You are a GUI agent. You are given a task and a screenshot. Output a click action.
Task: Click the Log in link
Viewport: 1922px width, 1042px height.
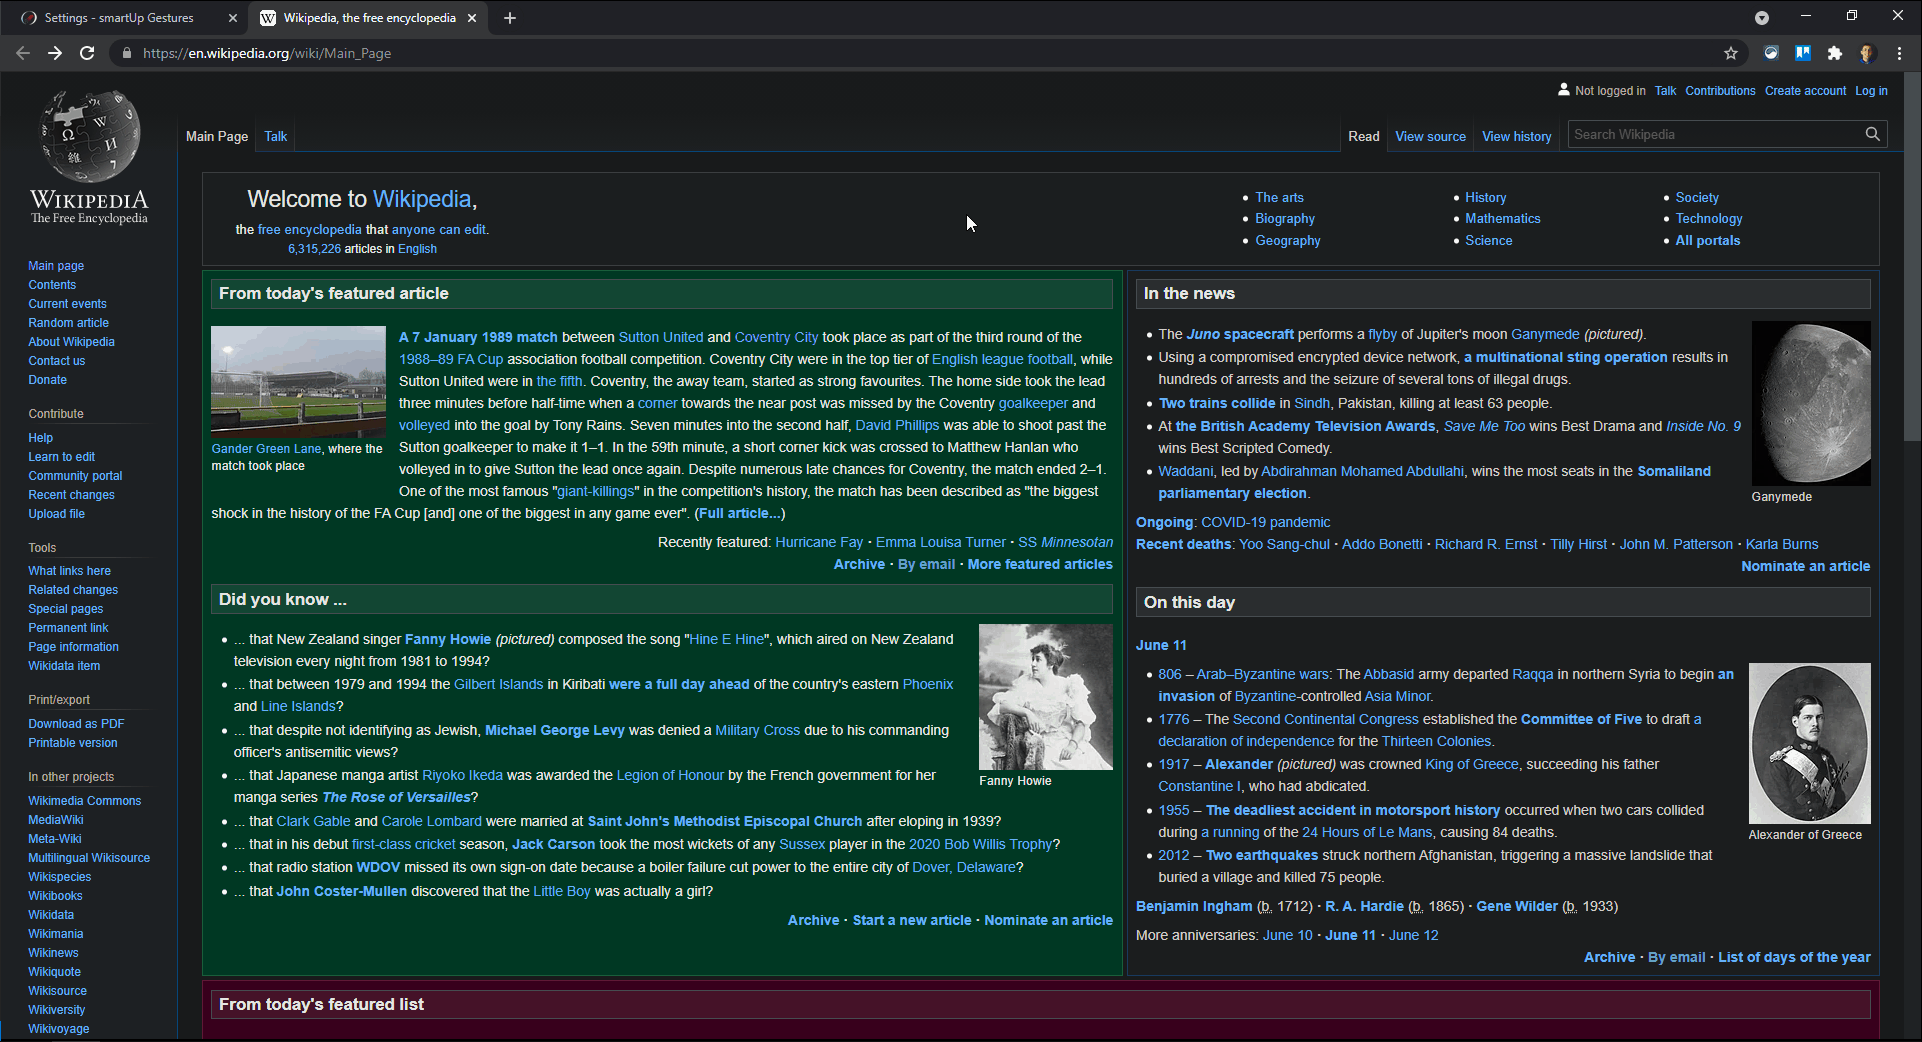tap(1871, 91)
